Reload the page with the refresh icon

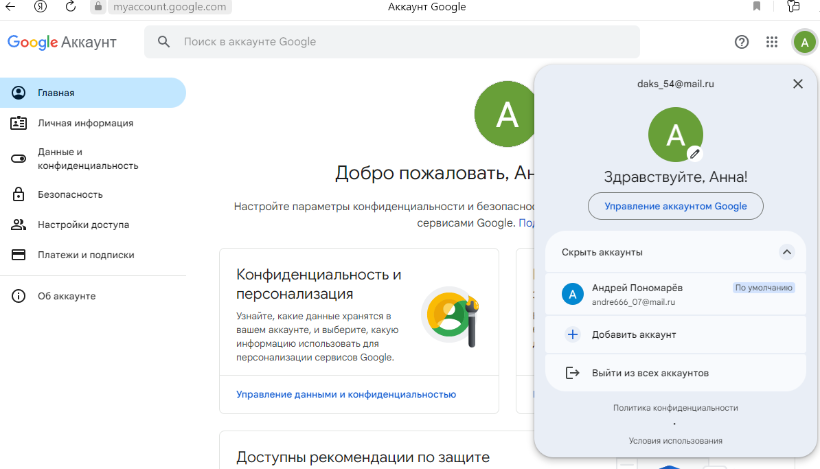[71, 6]
